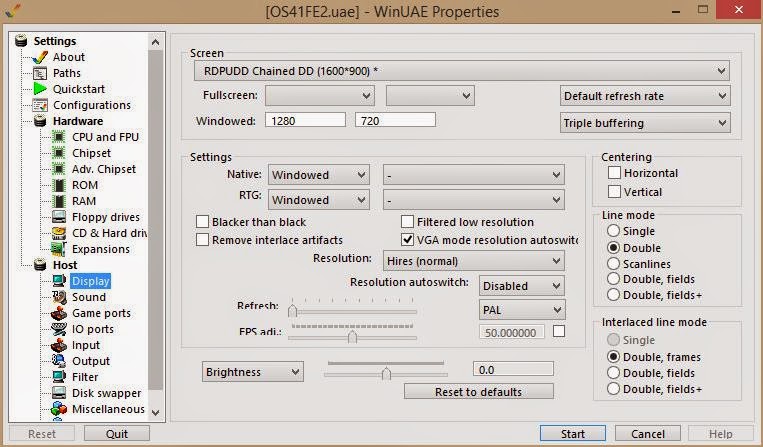This screenshot has height=447, width=763.
Task: Open Native Windowed mode dropdown
Action: coord(319,175)
